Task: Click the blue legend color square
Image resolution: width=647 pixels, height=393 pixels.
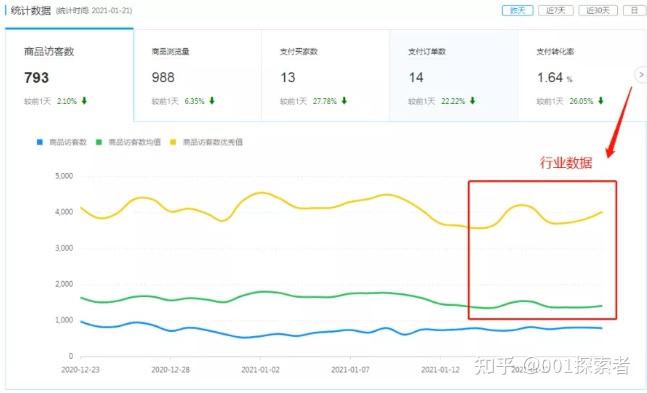Action: 40,142
